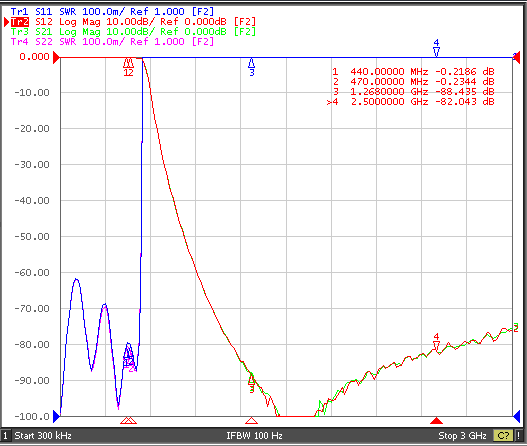Image resolution: width=527 pixels, height=446 pixels.
Task: Click red marker 4 on the S12 trace
Action: tap(436, 342)
